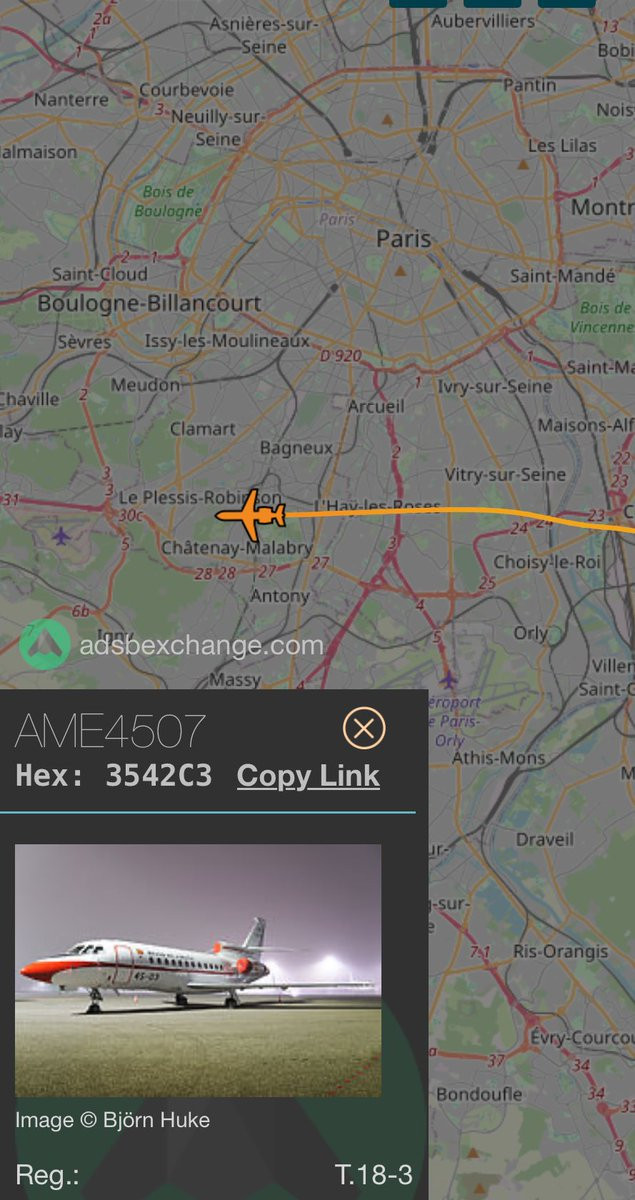
Task: Click the orange flight track line
Action: click(x=450, y=511)
